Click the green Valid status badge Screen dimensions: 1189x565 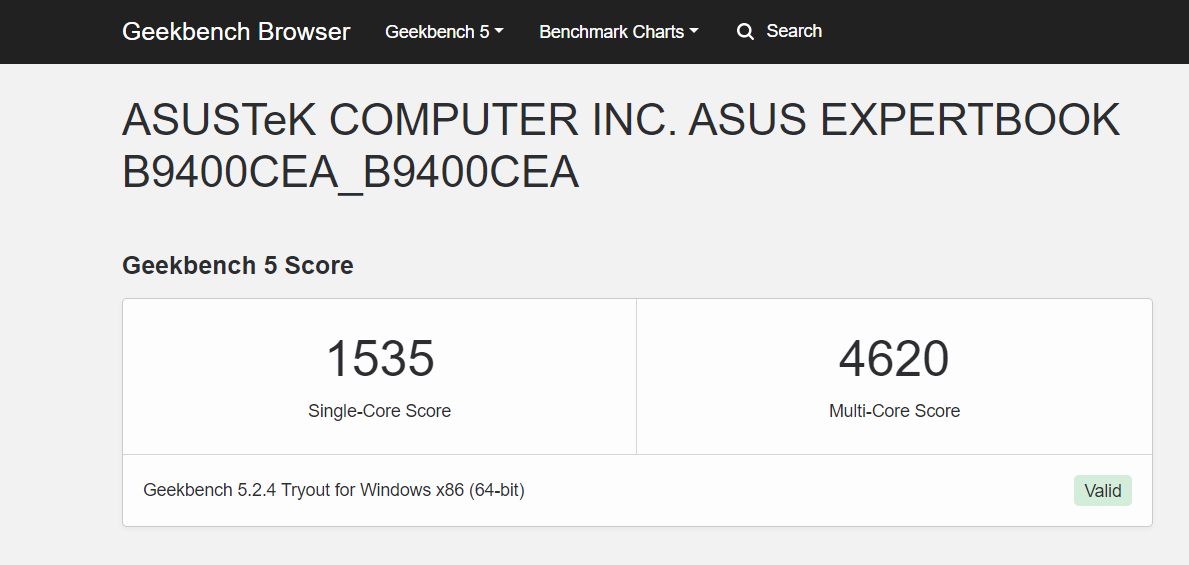click(1103, 491)
